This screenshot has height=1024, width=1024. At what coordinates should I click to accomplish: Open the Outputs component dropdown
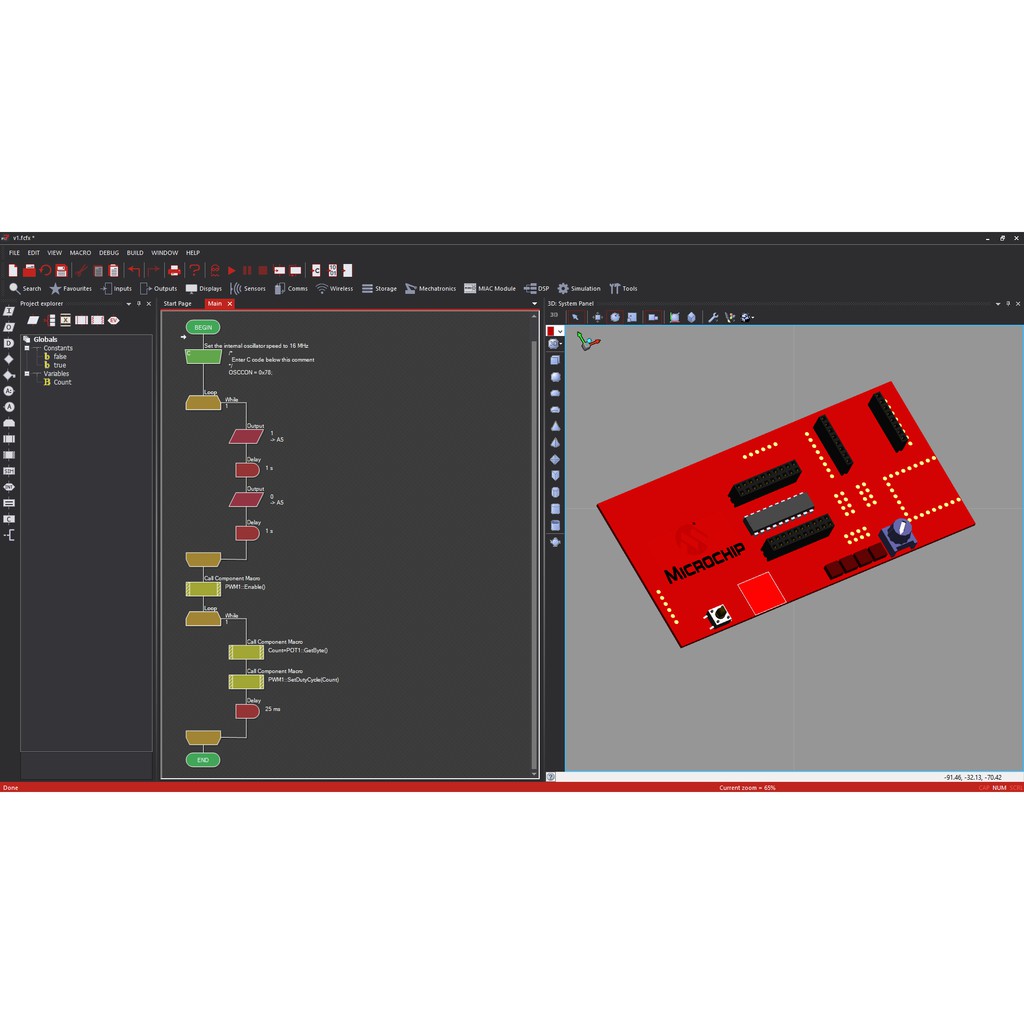(158, 288)
